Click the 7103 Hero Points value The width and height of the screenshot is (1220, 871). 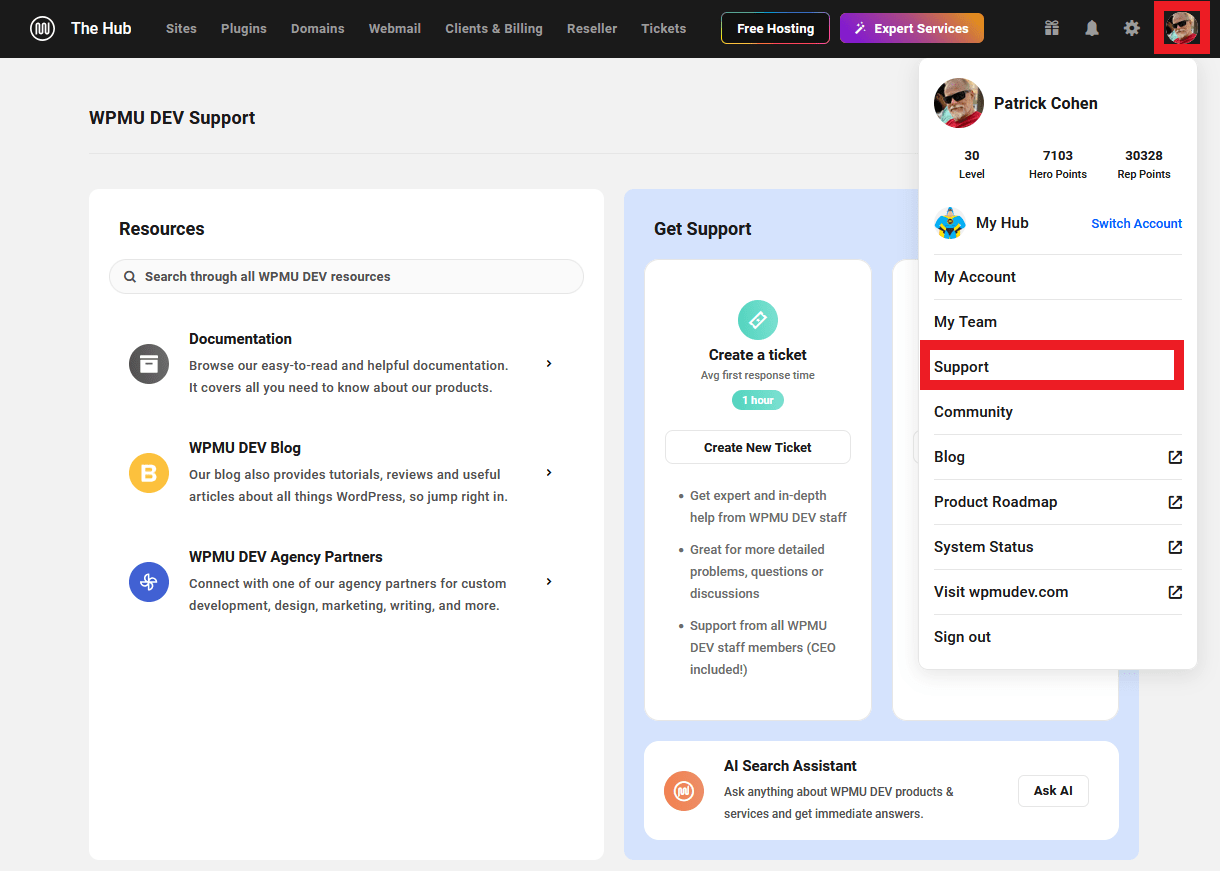pyautogui.click(x=1058, y=156)
